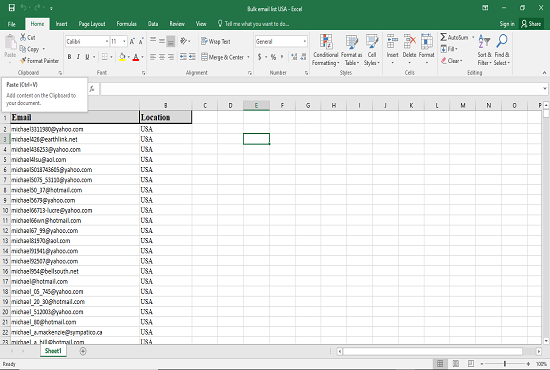Image resolution: width=550 pixels, height=370 pixels.
Task: Apply percent style
Action: pyautogui.click(x=273, y=57)
